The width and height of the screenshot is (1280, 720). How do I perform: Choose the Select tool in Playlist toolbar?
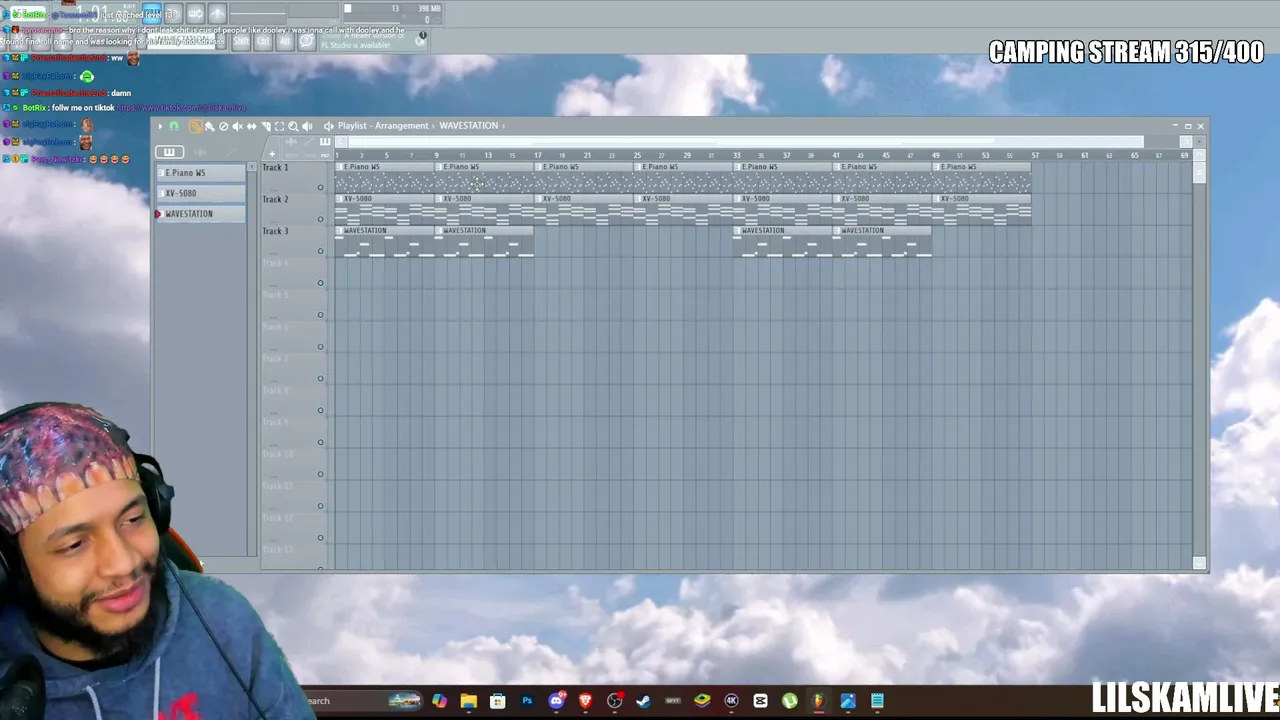pyautogui.click(x=279, y=126)
